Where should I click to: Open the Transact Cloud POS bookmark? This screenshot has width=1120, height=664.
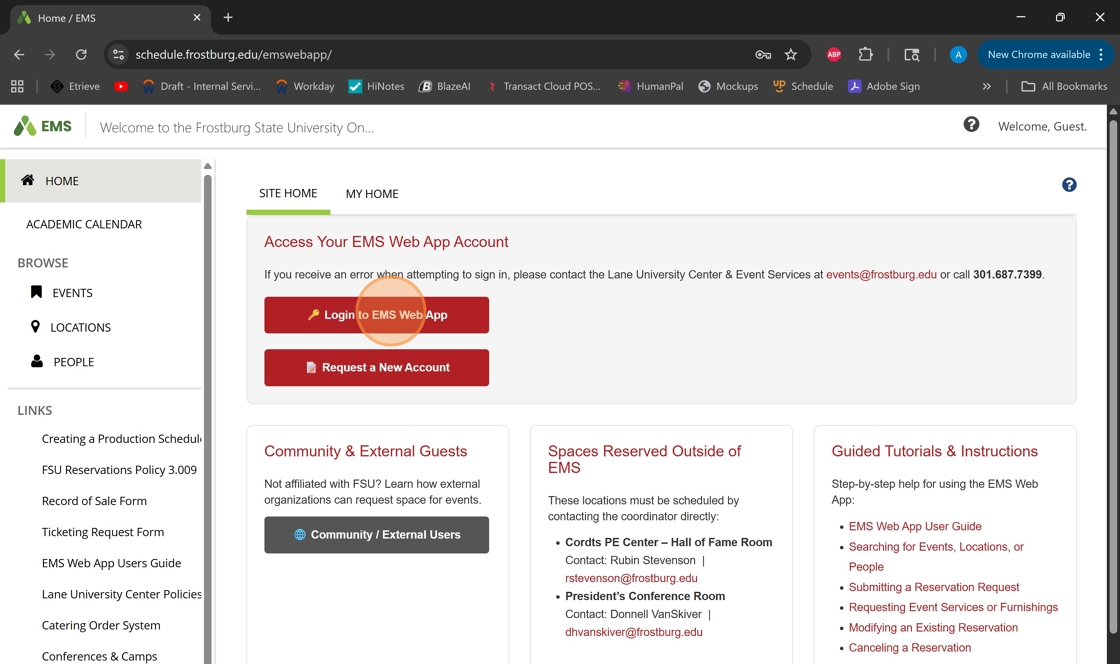pyautogui.click(x=544, y=86)
